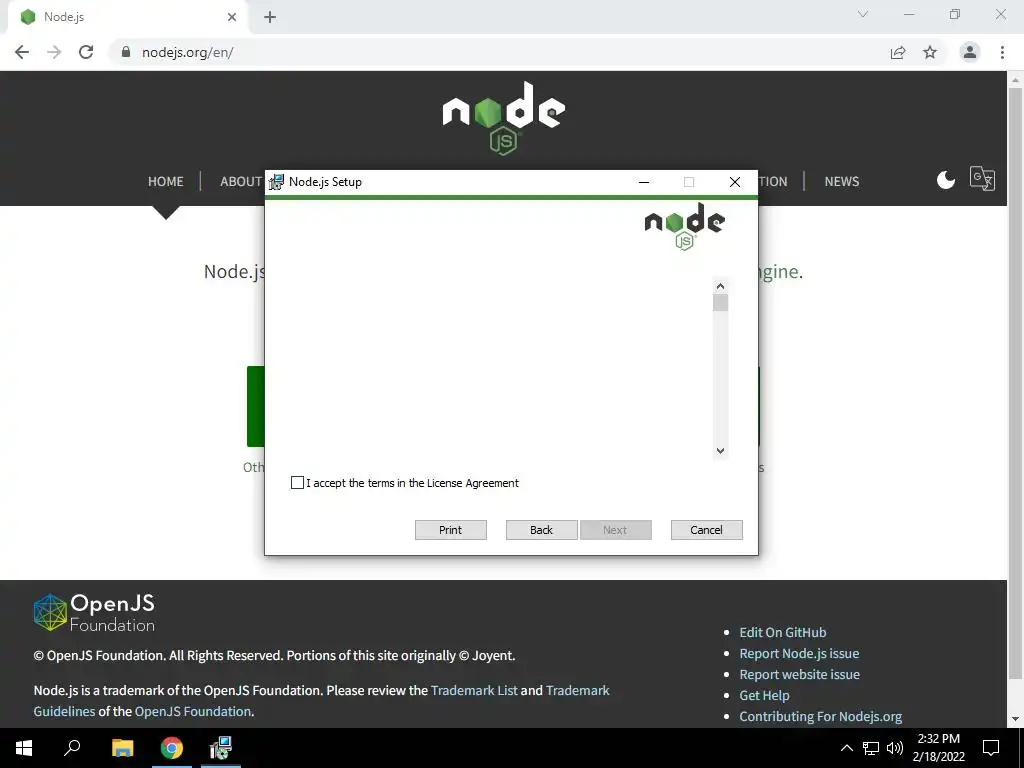The height and width of the screenshot is (768, 1024).
Task: Open the Trademark List link
Action: 474,690
